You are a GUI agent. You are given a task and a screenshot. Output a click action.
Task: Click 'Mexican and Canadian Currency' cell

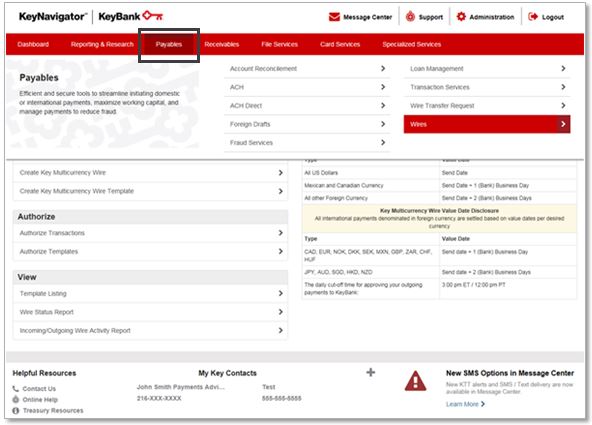tap(370, 185)
